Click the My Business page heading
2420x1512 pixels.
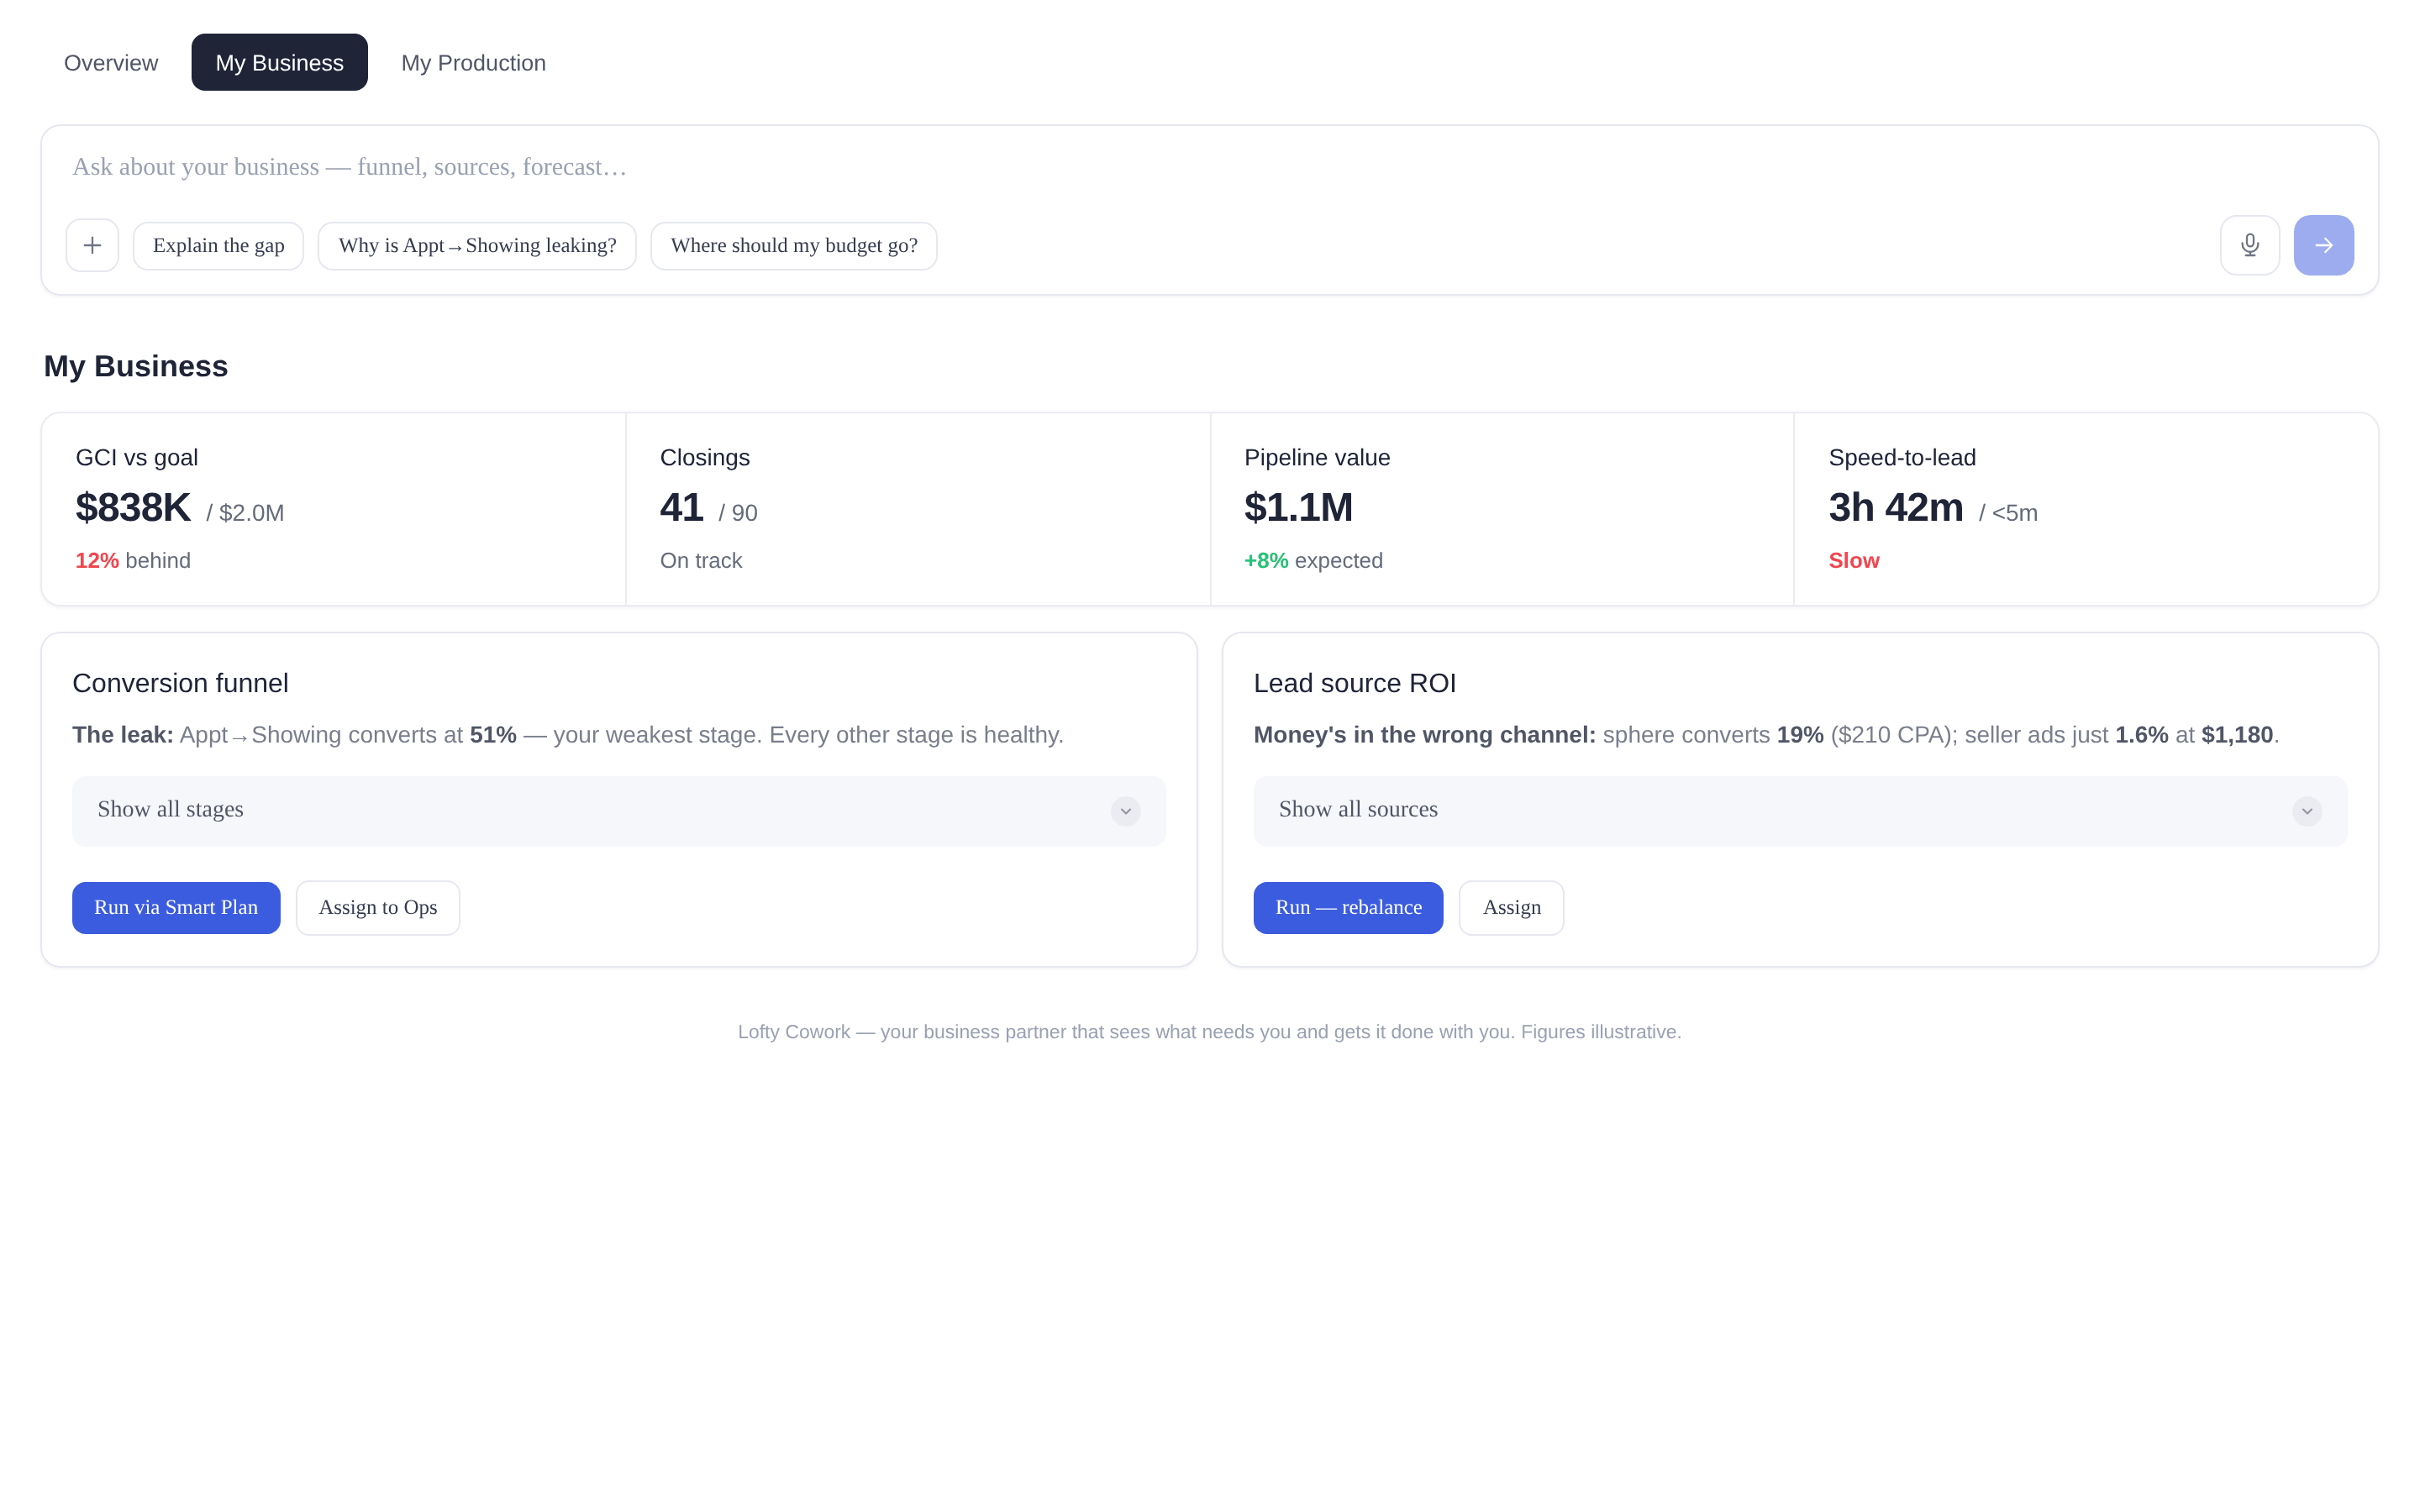(136, 367)
